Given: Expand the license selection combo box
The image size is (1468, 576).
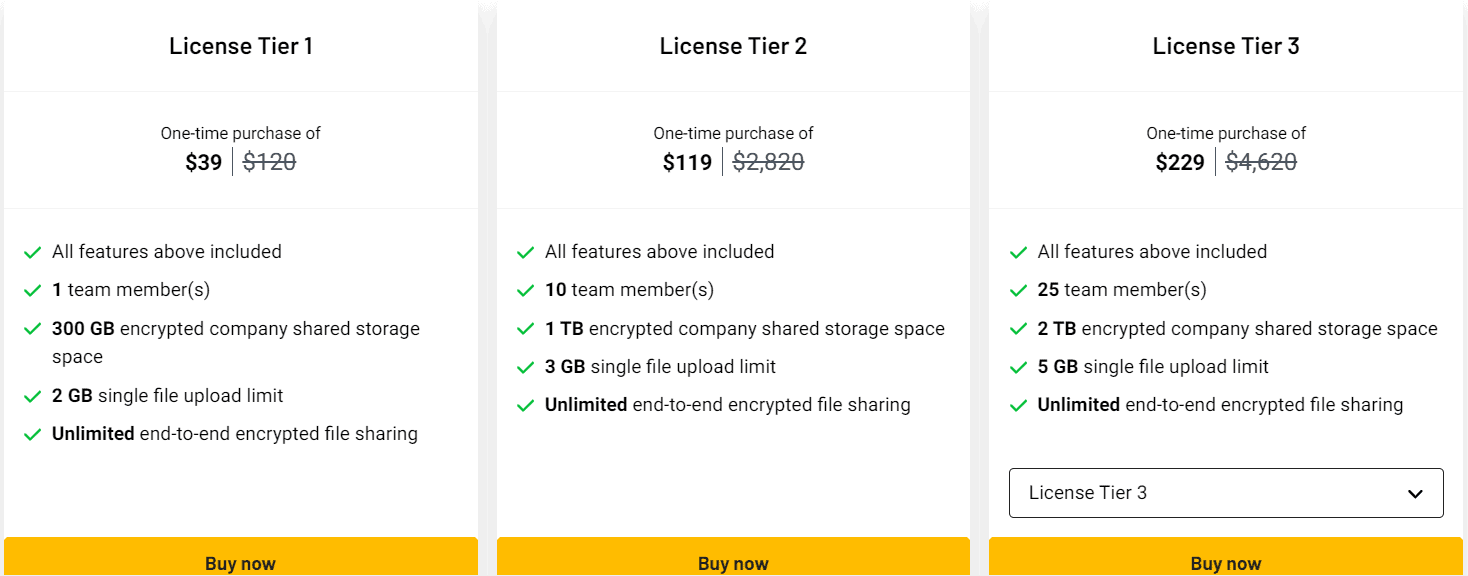Looking at the screenshot, I should click(1225, 493).
